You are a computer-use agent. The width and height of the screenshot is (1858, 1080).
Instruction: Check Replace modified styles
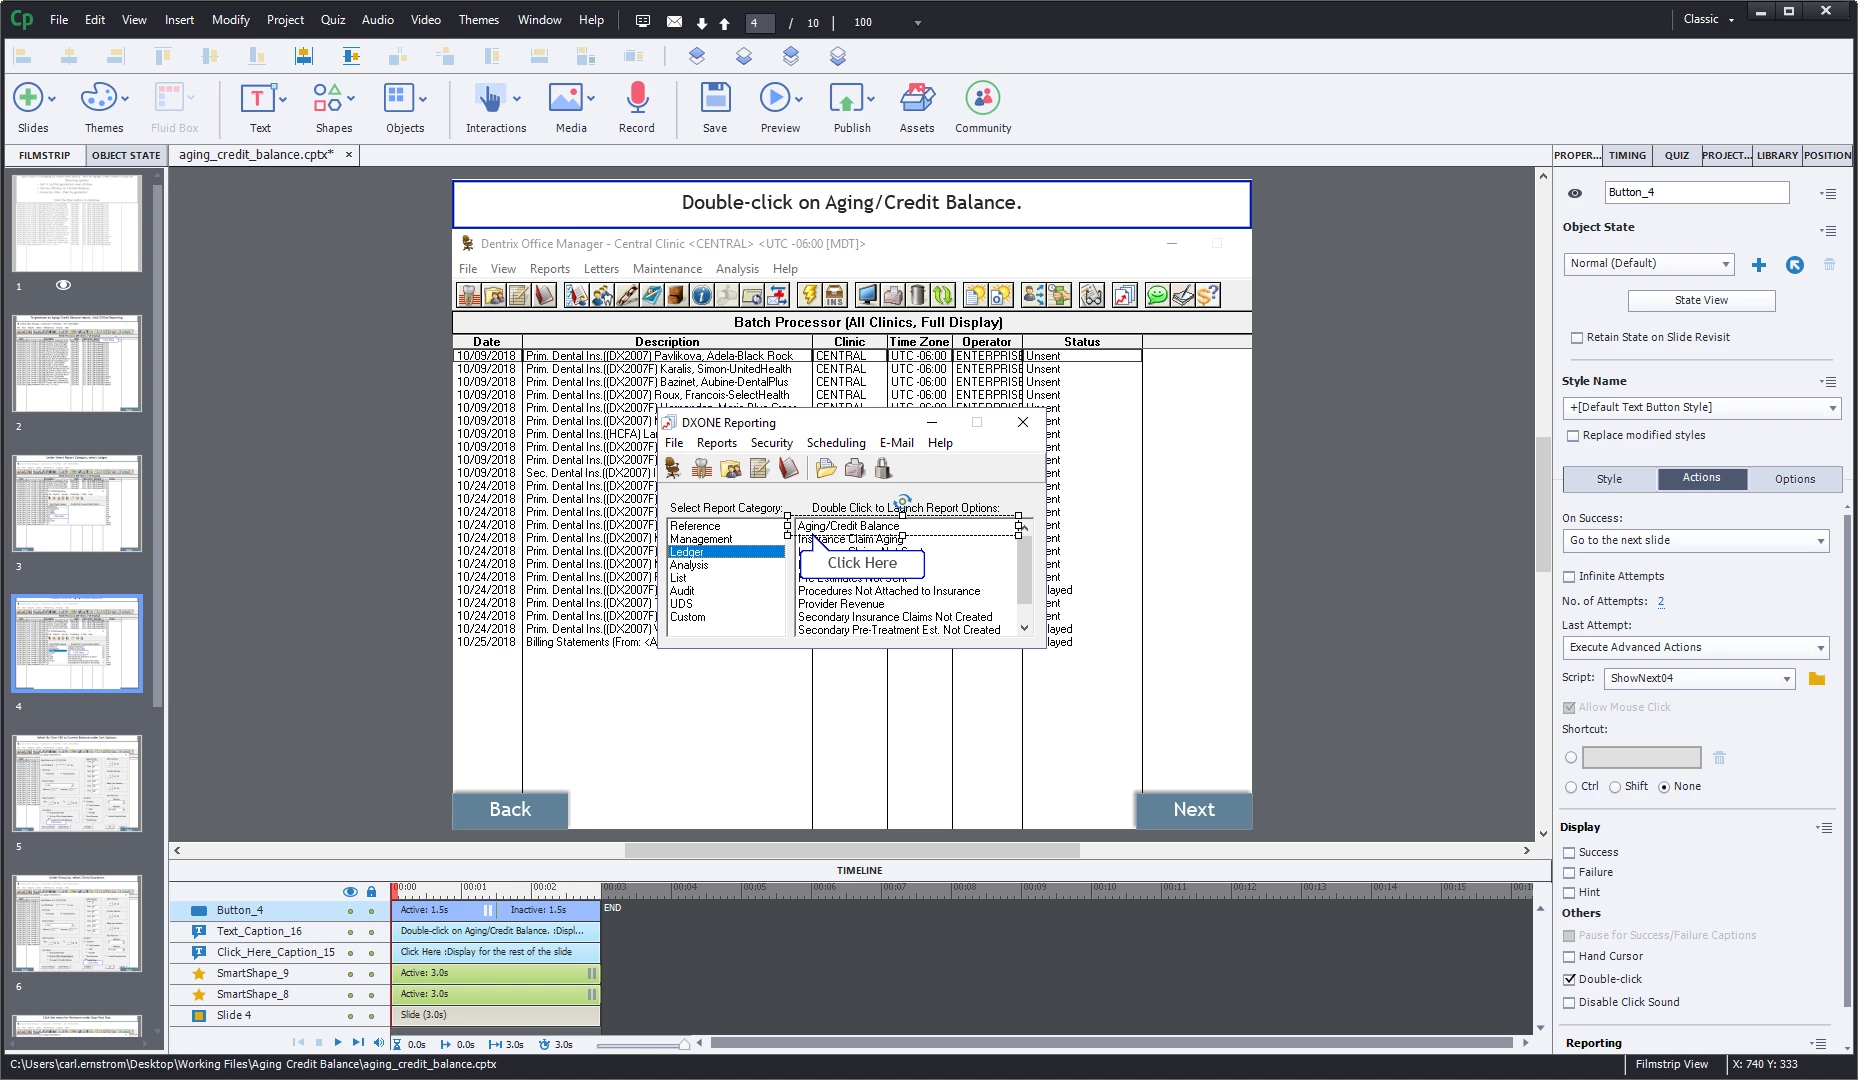click(1573, 436)
